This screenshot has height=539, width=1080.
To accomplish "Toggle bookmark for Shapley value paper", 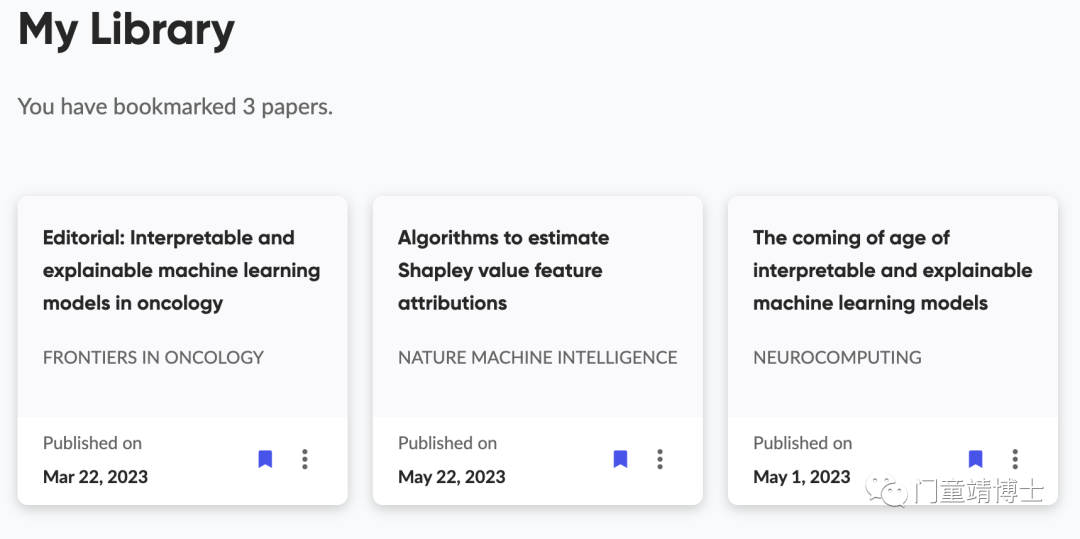I will pos(621,459).
